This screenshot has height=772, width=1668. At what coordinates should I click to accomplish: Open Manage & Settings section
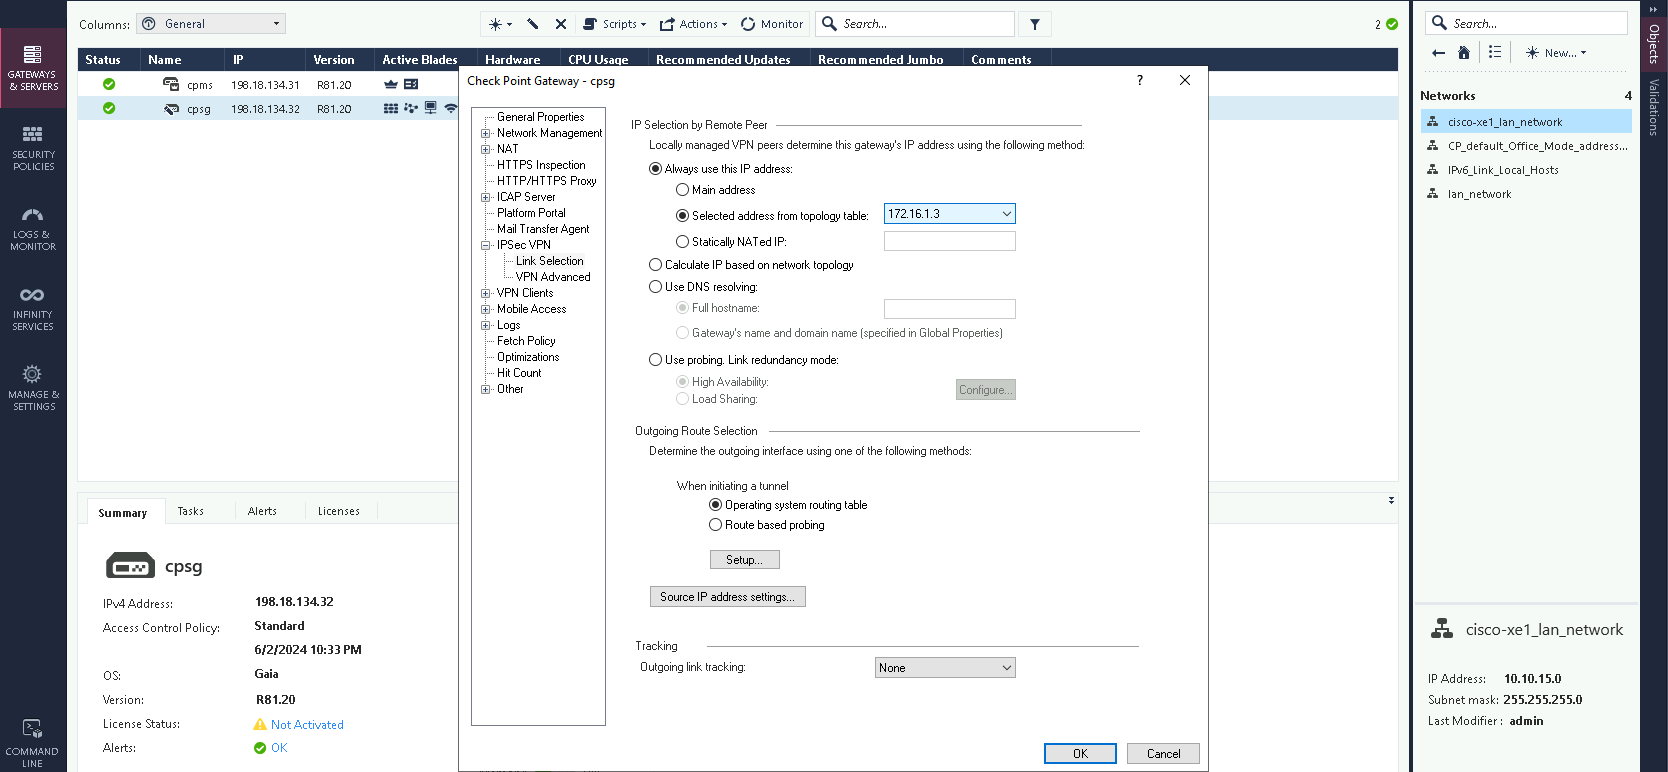point(33,388)
